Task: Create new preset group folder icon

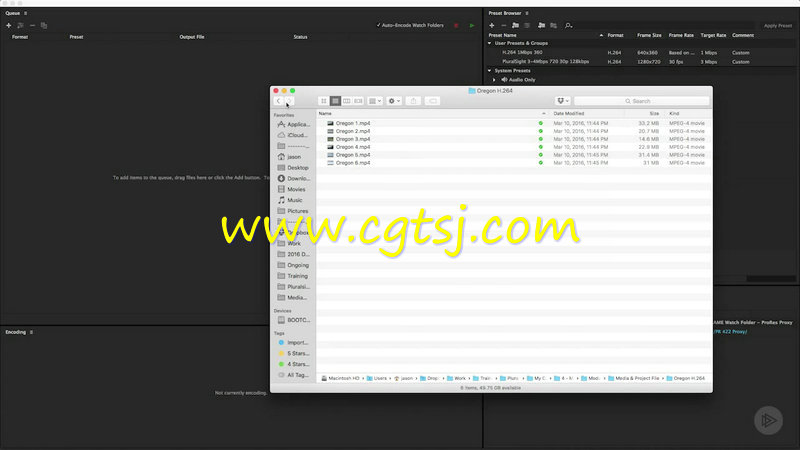Action: point(515,25)
